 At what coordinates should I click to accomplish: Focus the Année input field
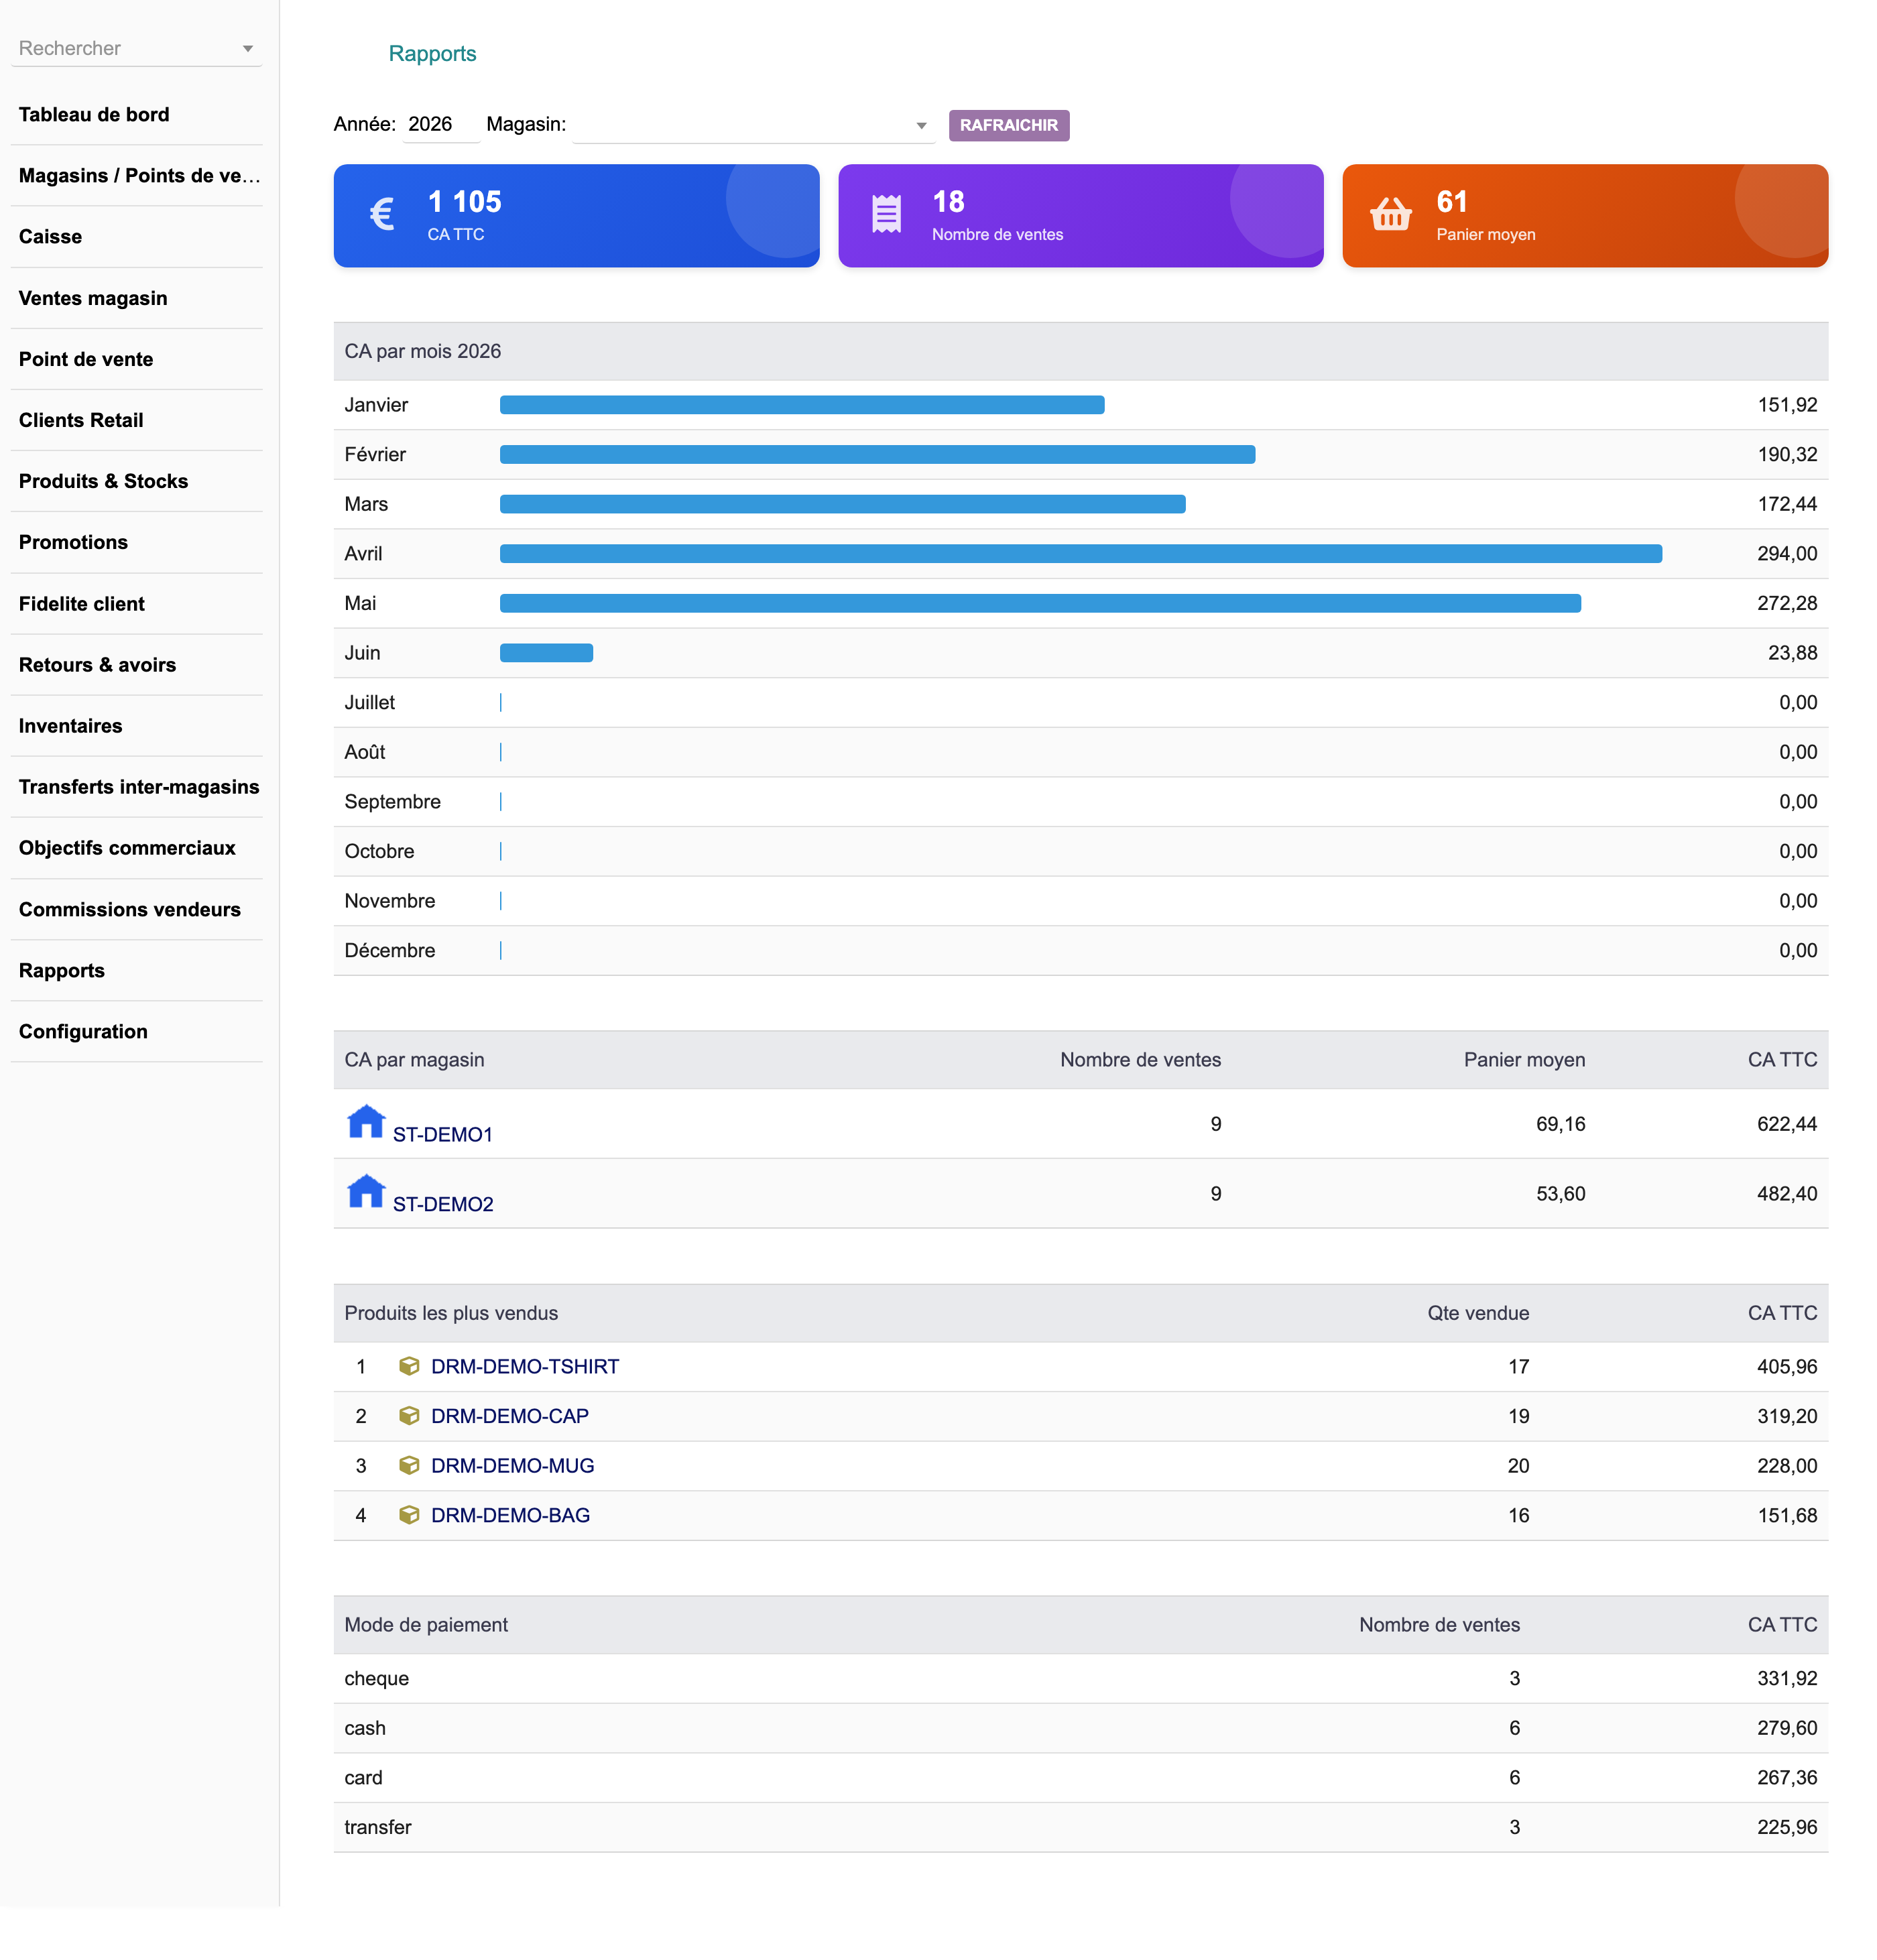click(x=440, y=125)
